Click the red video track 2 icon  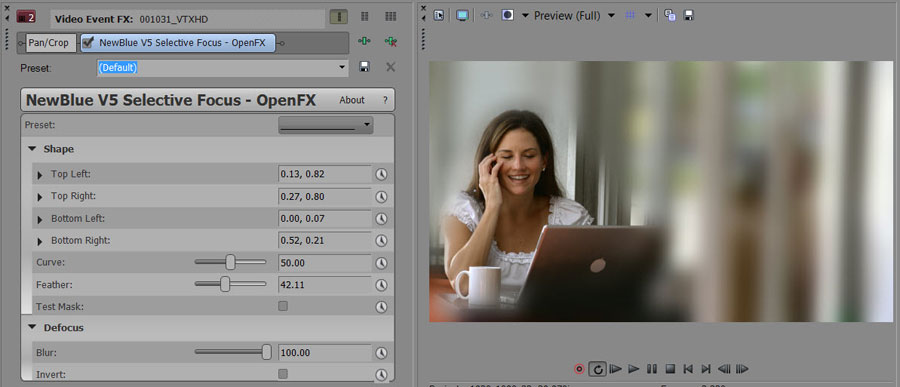(x=26, y=18)
